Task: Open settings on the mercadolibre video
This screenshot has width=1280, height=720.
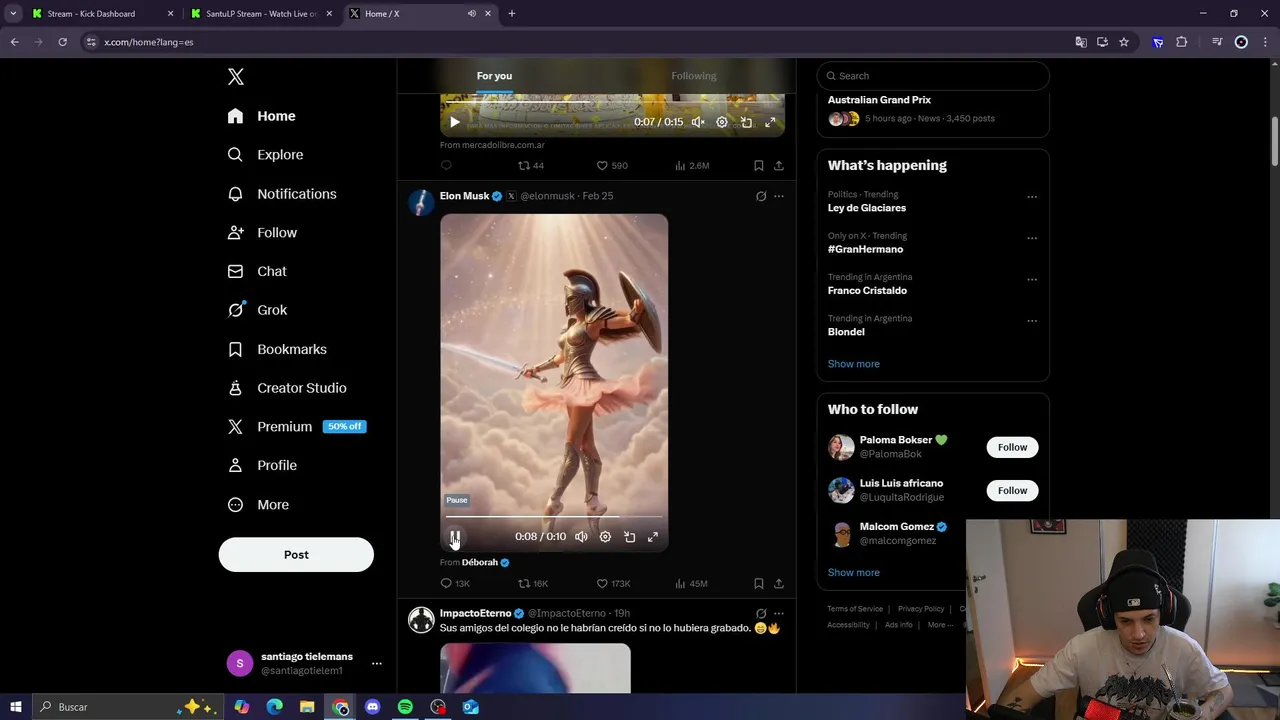Action: click(x=722, y=122)
